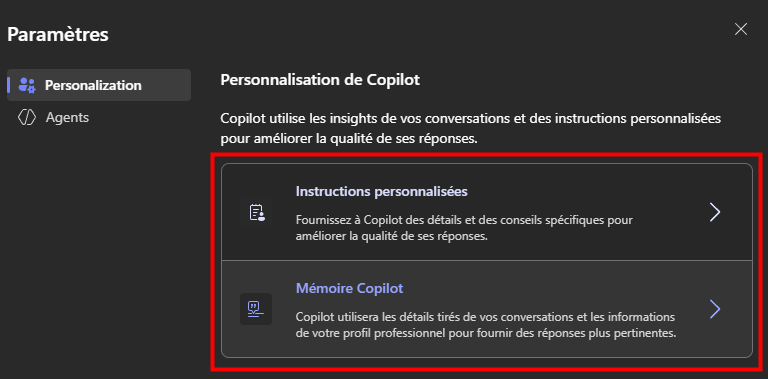The width and height of the screenshot is (768, 379).
Task: Expand Mémoire Copilot using its chevron arrow
Action: 715,309
